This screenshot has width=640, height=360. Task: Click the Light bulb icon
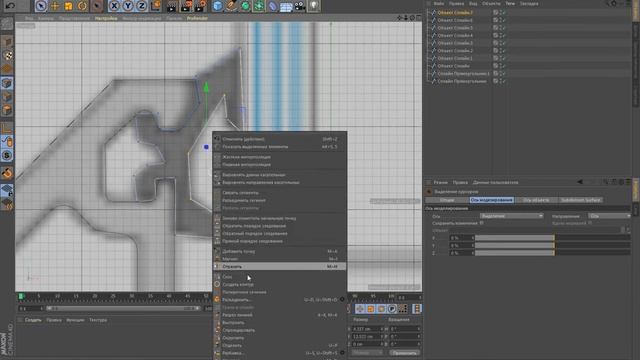point(313,6)
